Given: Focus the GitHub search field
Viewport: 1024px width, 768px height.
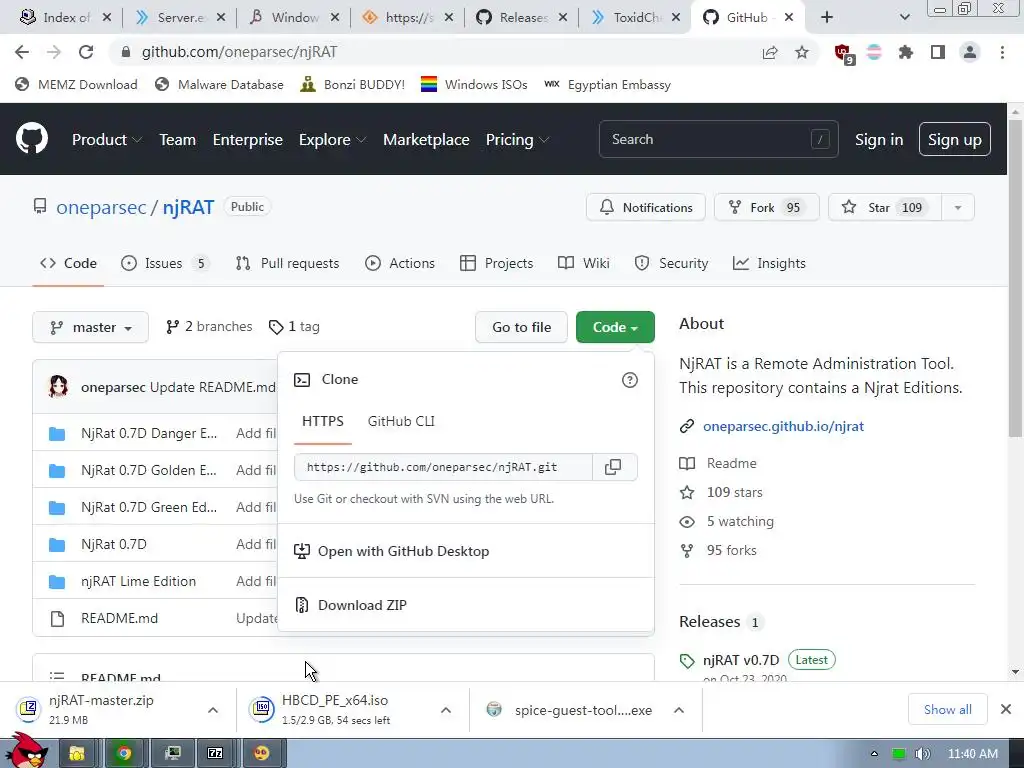Looking at the screenshot, I should pyautogui.click(x=718, y=139).
